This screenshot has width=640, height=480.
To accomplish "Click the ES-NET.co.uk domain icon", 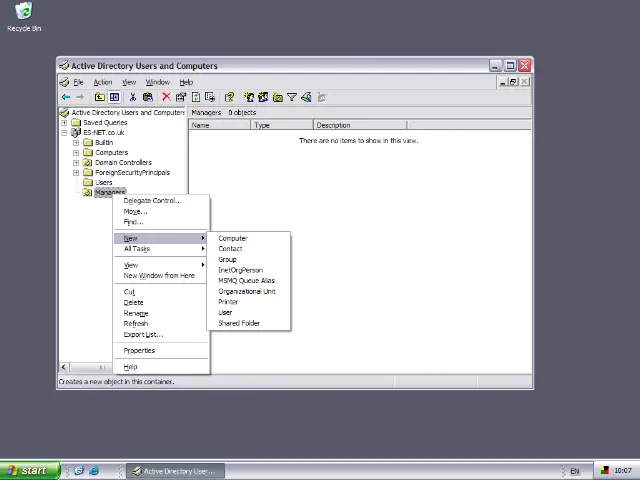I will (76, 132).
